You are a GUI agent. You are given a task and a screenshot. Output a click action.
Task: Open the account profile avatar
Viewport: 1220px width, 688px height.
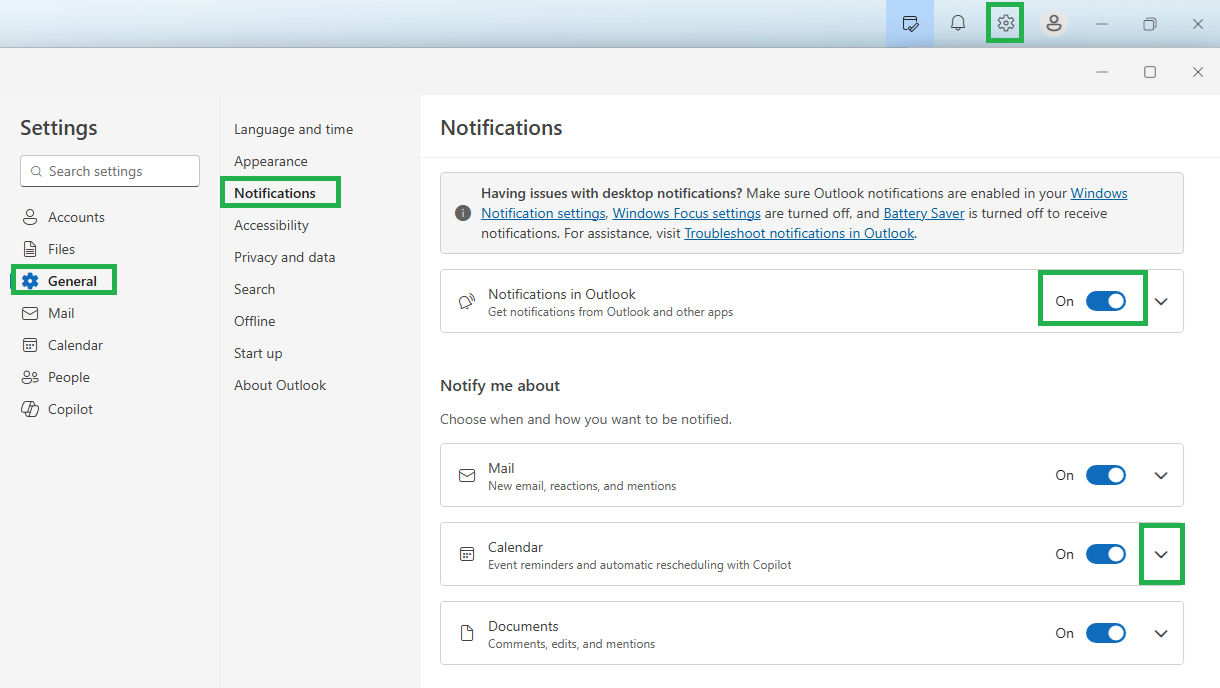1054,24
